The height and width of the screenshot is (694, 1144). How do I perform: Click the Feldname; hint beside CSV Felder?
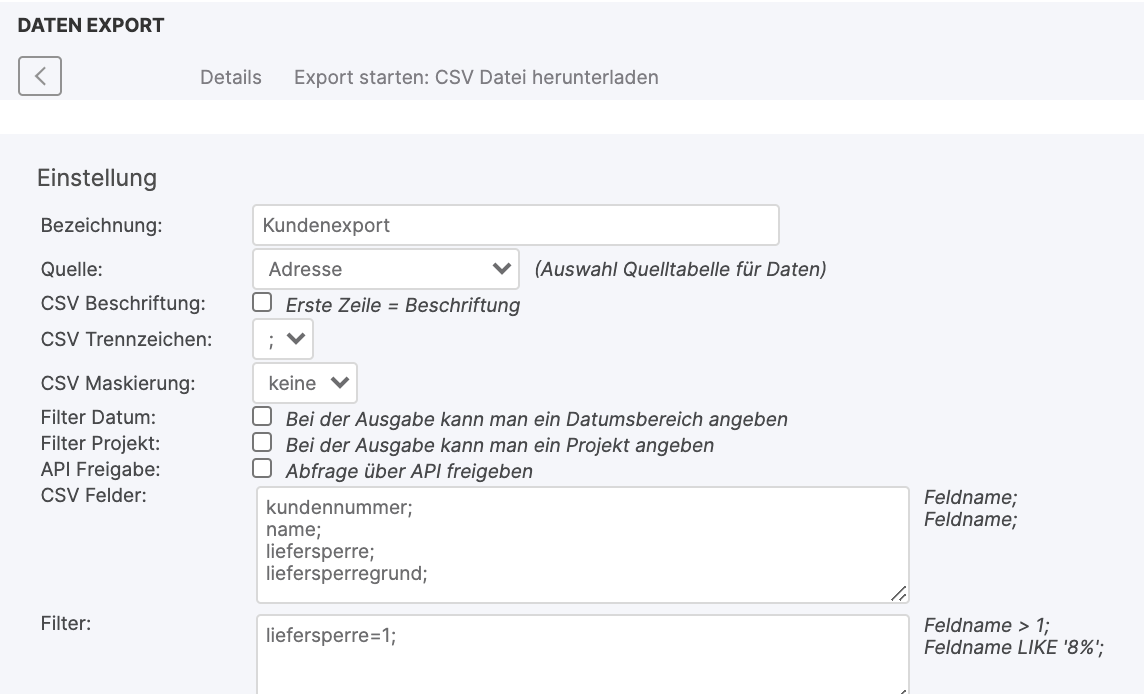pyautogui.click(x=970, y=497)
